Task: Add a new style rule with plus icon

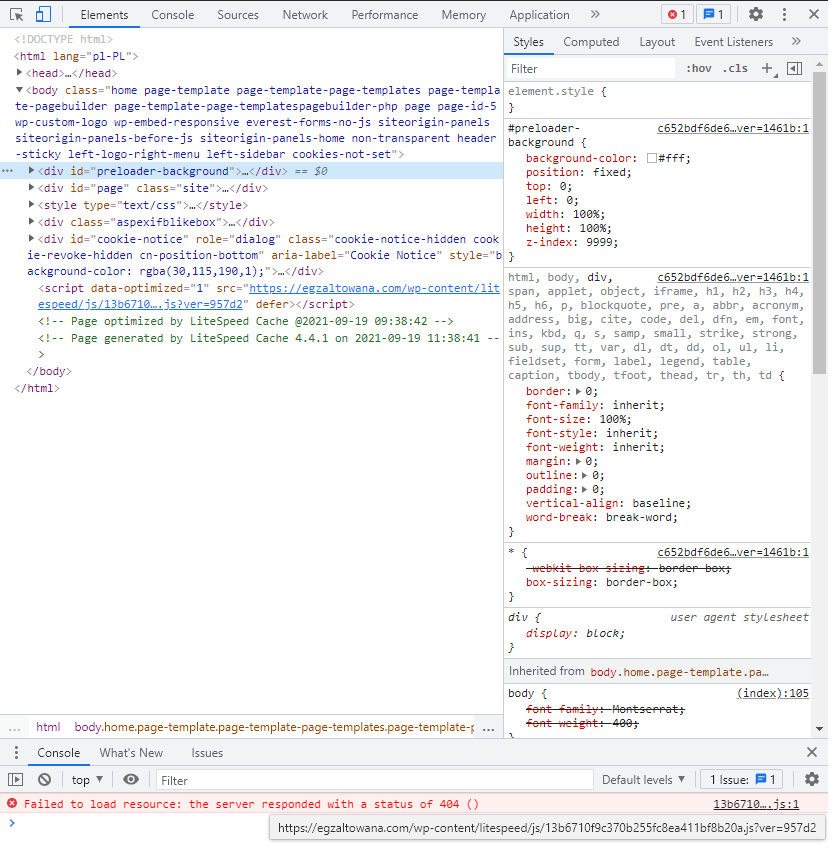Action: point(767,68)
